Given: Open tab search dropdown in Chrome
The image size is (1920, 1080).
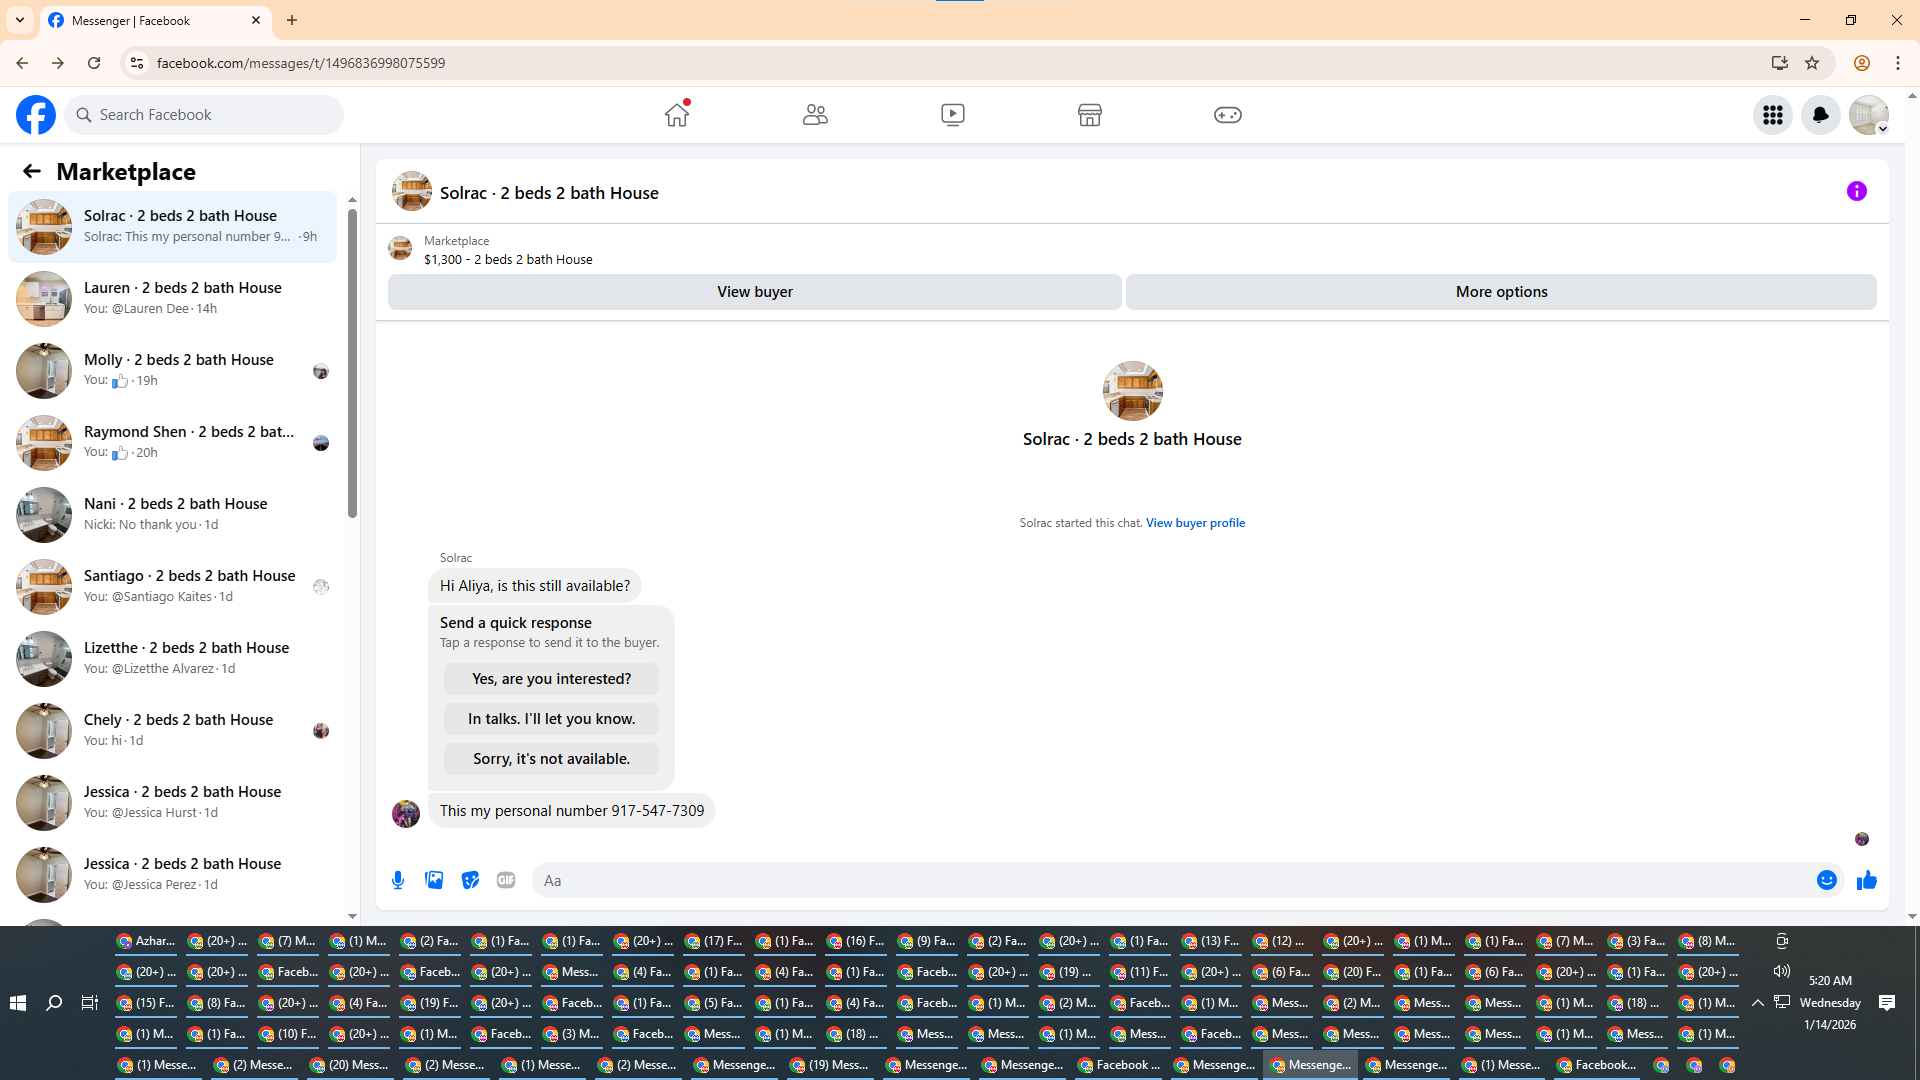Looking at the screenshot, I should 20,20.
